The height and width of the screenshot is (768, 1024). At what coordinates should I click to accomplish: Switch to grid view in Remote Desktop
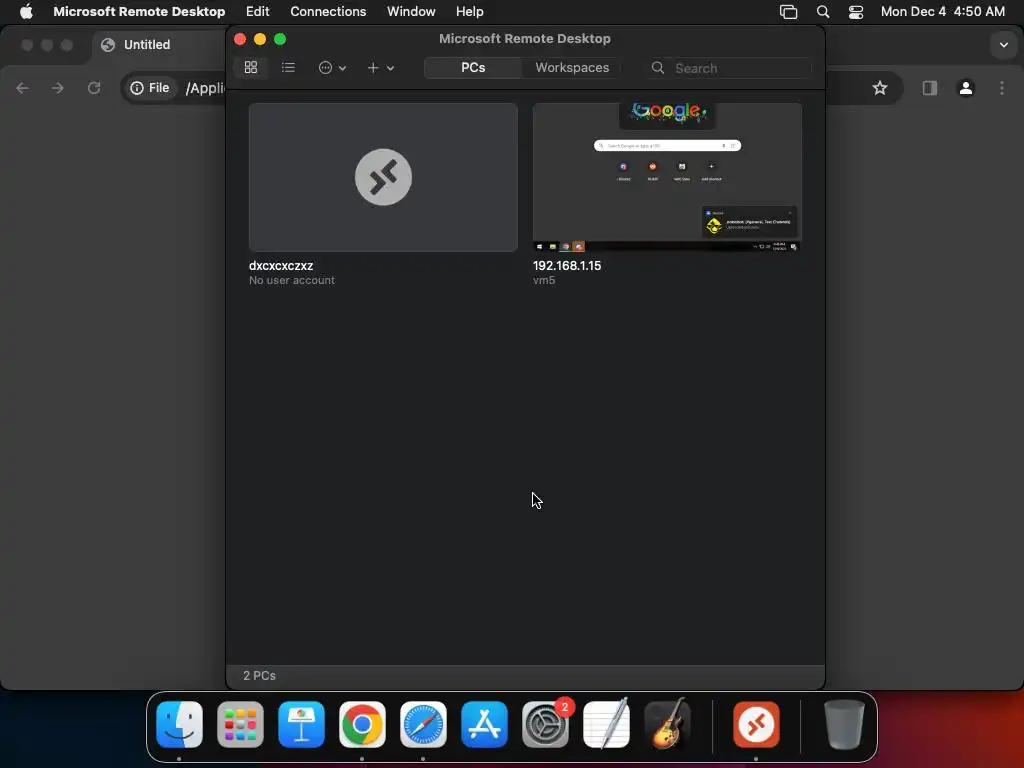click(251, 67)
